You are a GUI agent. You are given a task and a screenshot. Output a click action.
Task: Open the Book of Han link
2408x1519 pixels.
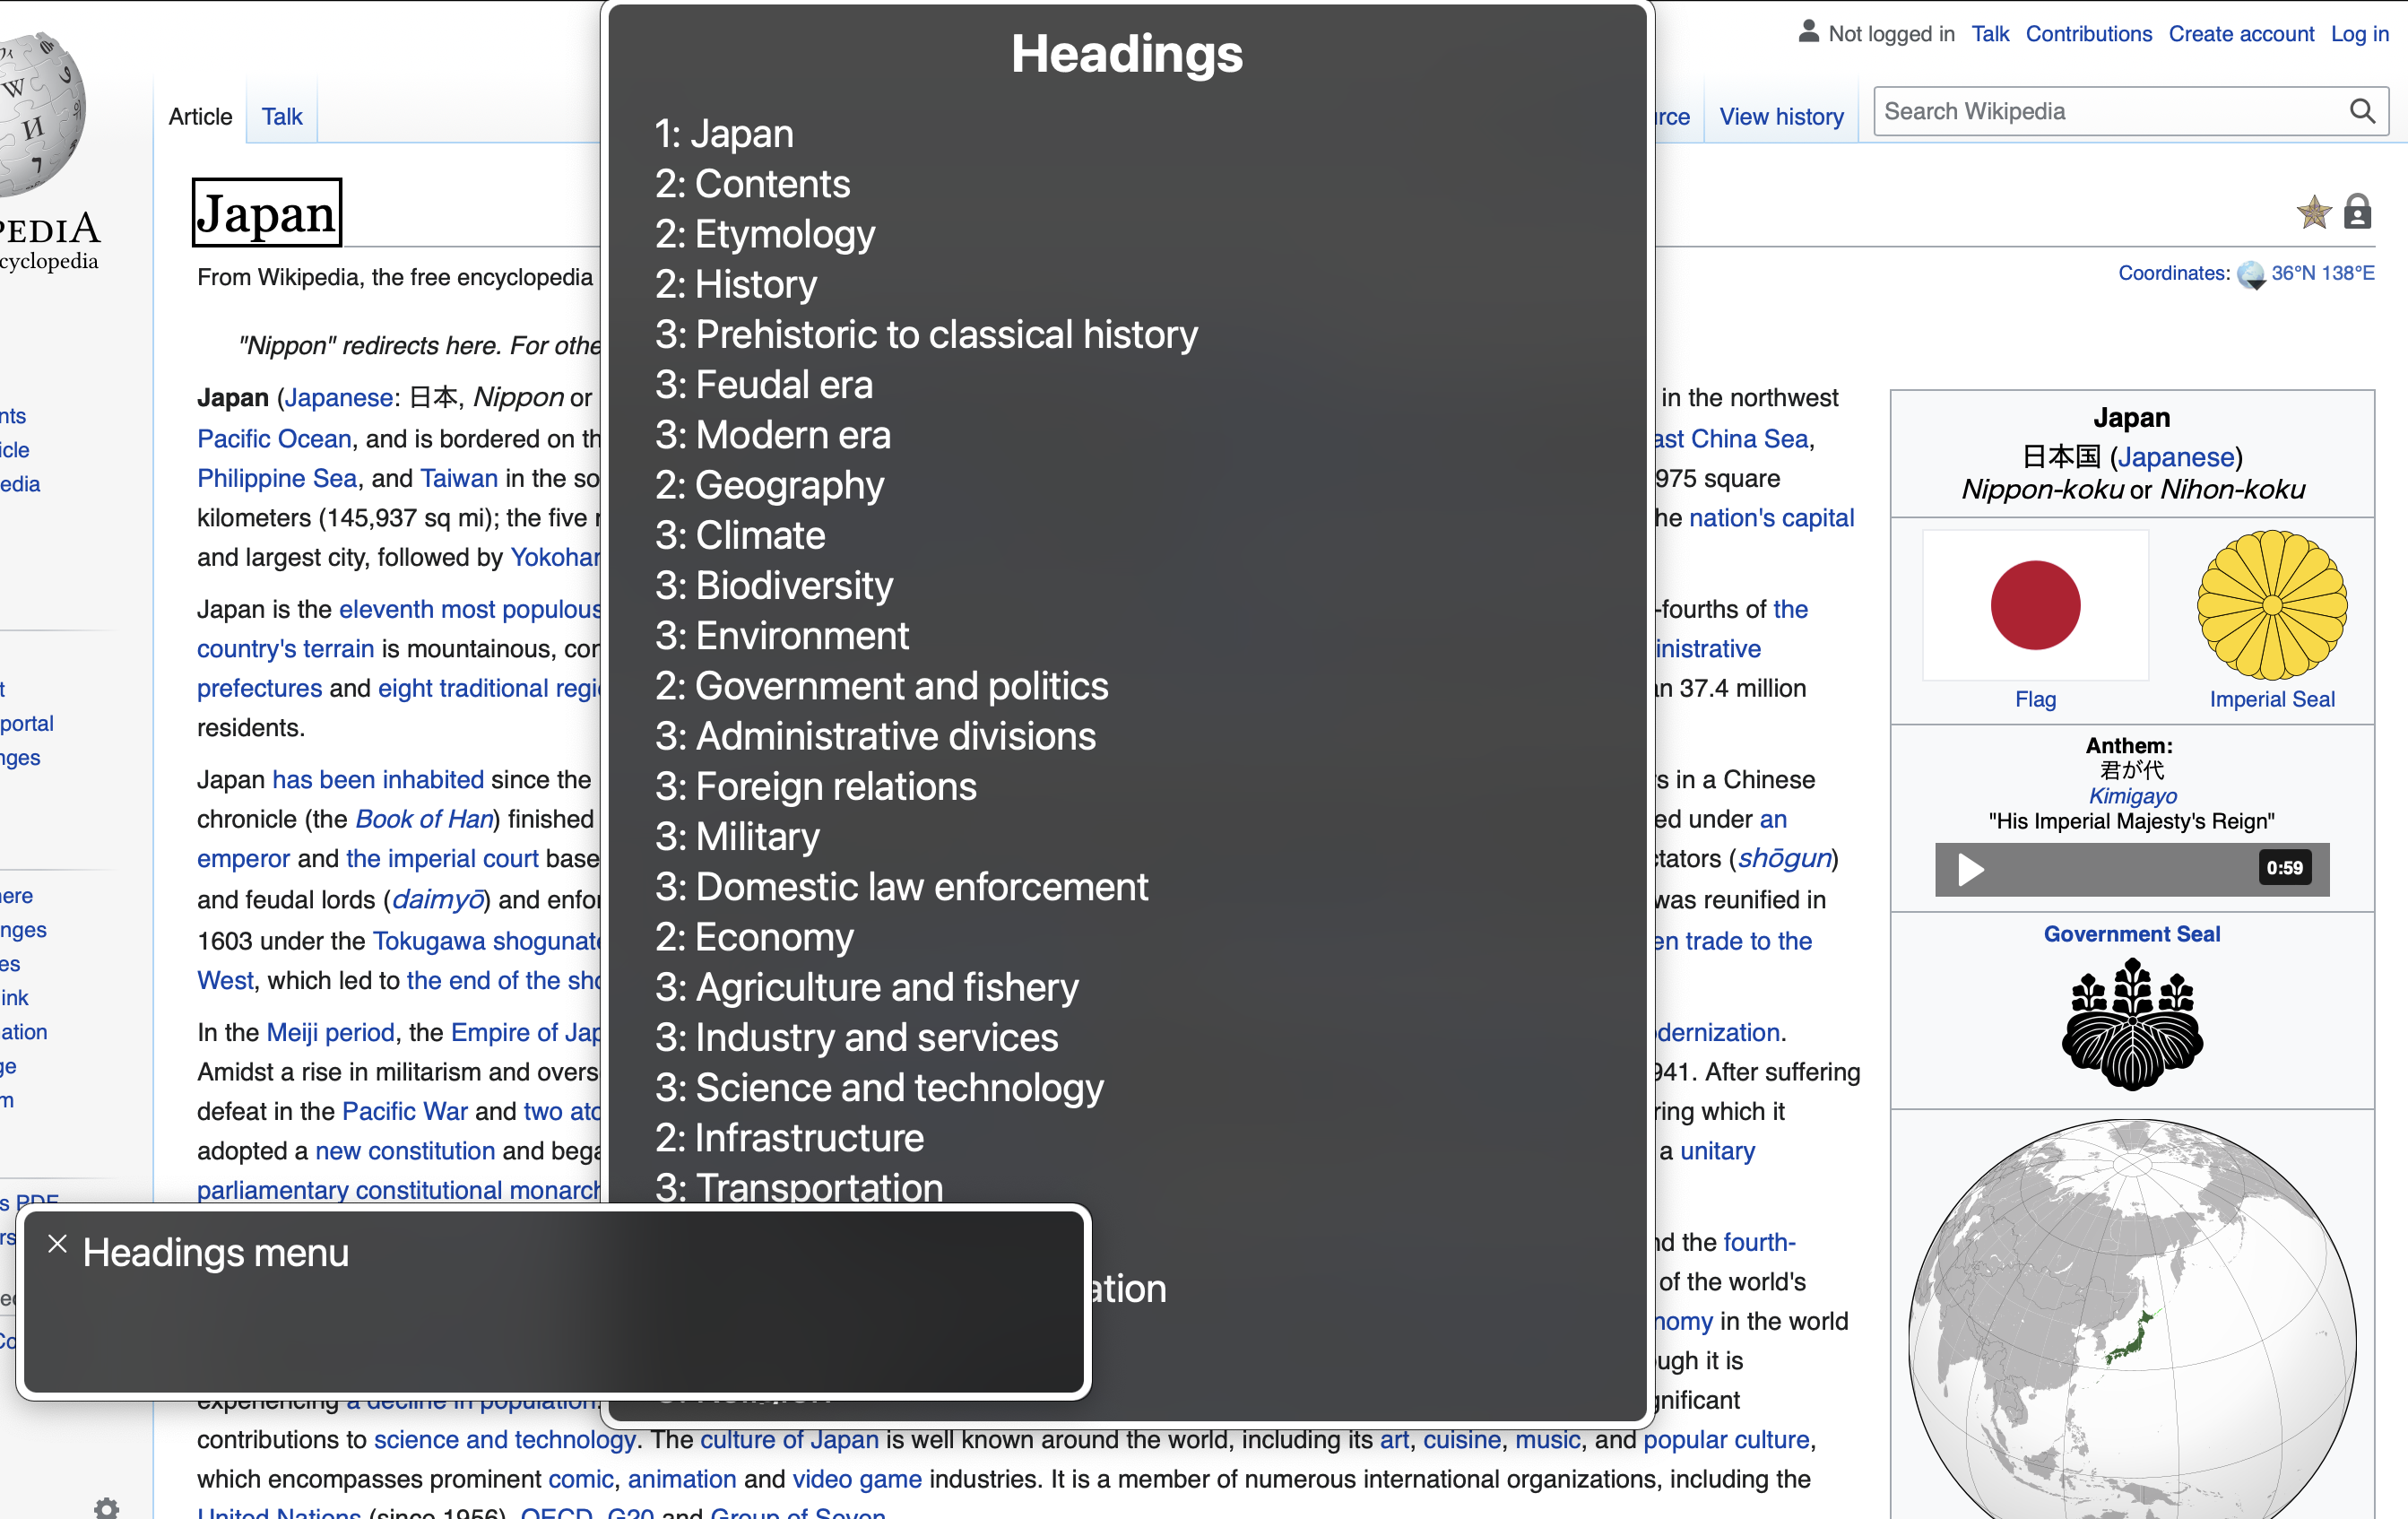pos(424,819)
